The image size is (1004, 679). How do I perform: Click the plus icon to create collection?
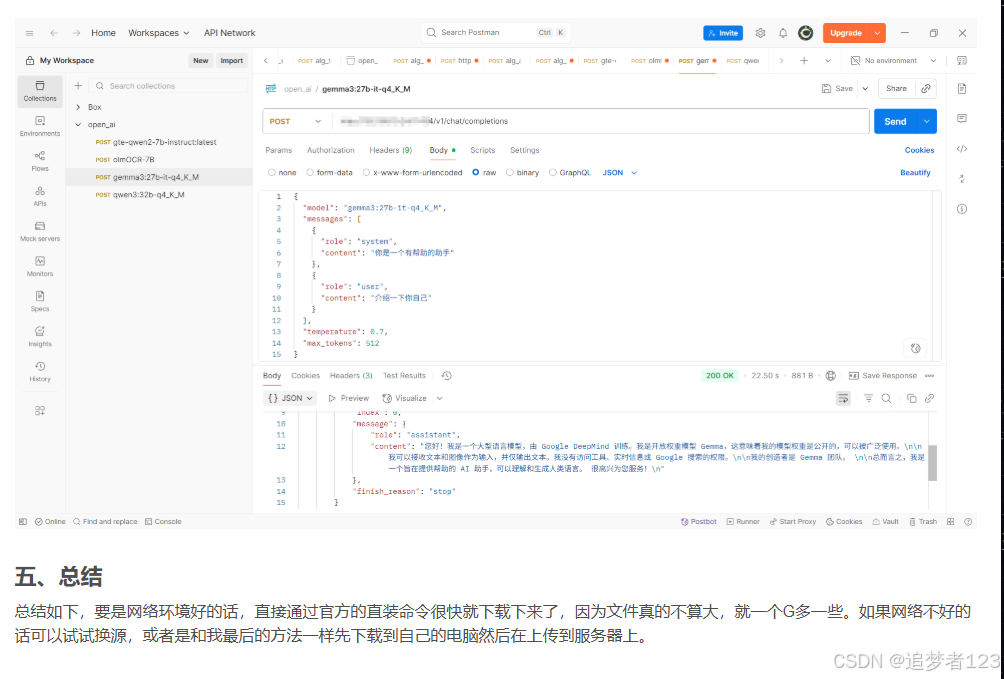(78, 86)
